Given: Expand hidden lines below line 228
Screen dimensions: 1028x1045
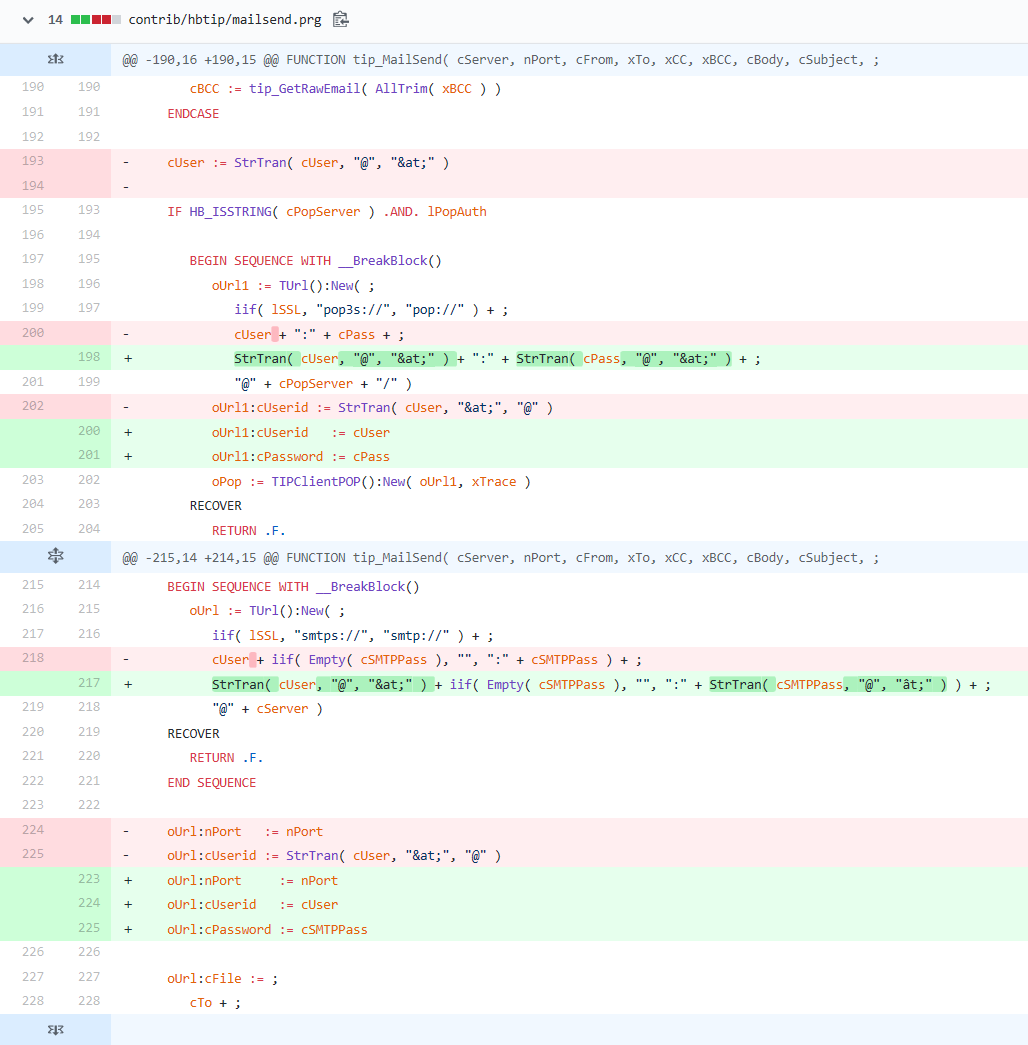Looking at the screenshot, I should (x=56, y=1029).
